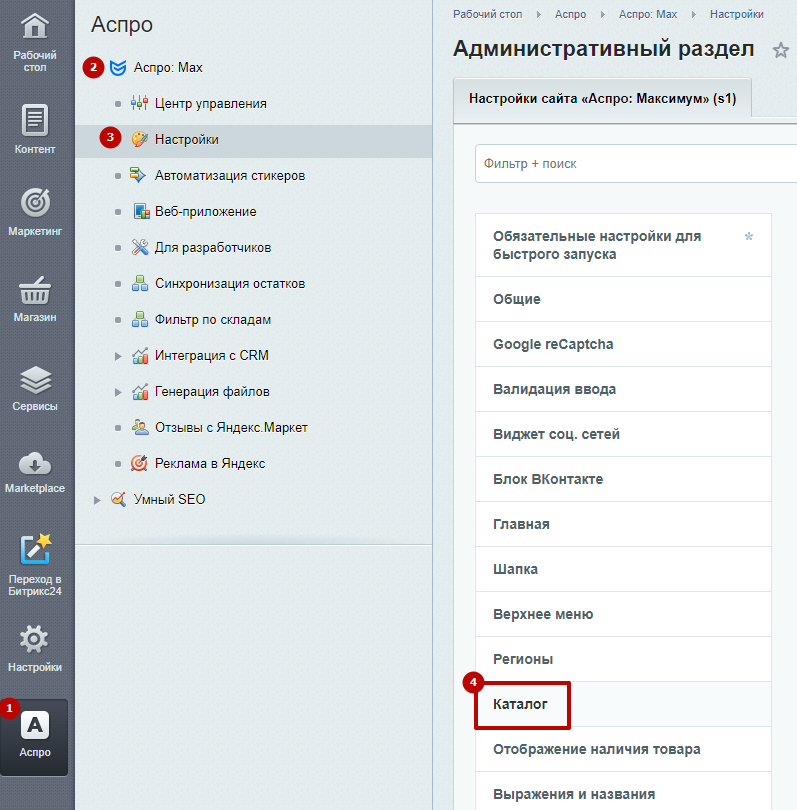The image size is (797, 810).
Task: Select the Аспро: Max tree label
Action: pyautogui.click(x=168, y=68)
